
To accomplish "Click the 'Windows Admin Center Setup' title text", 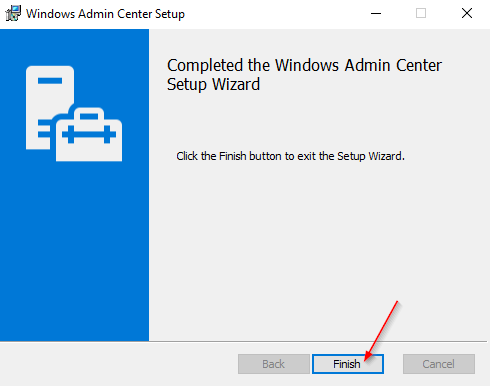I will [x=105, y=14].
